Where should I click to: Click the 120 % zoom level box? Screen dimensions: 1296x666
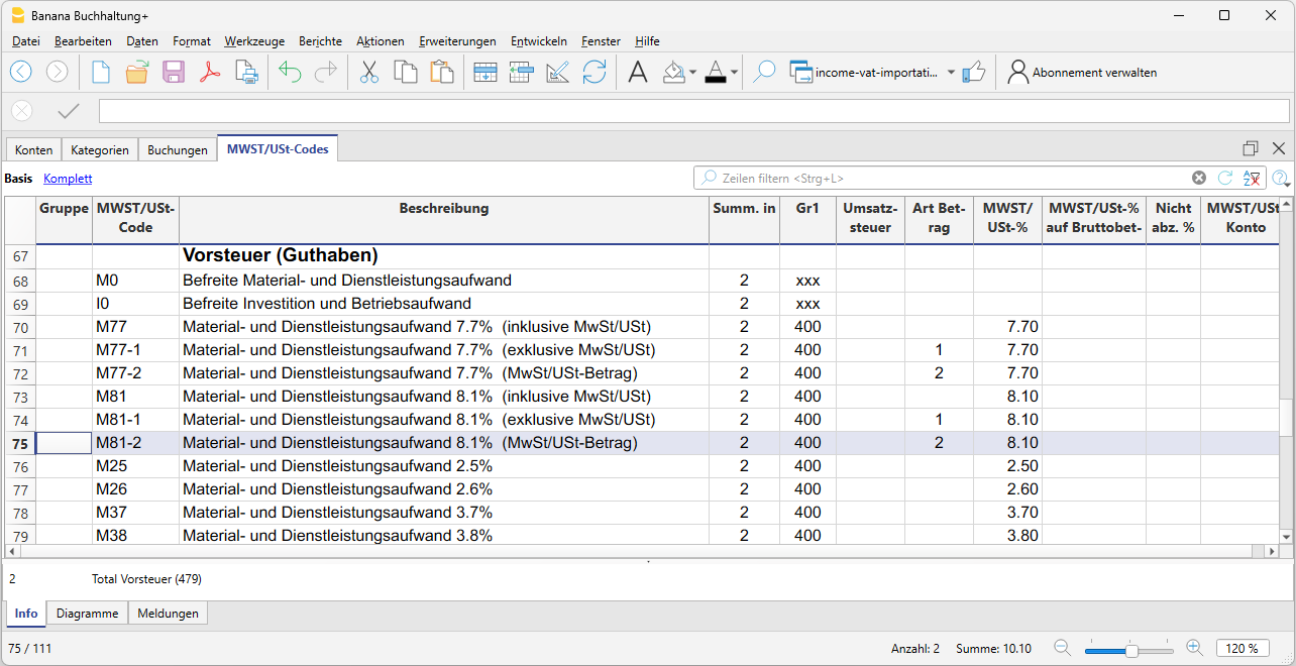pos(1244,648)
